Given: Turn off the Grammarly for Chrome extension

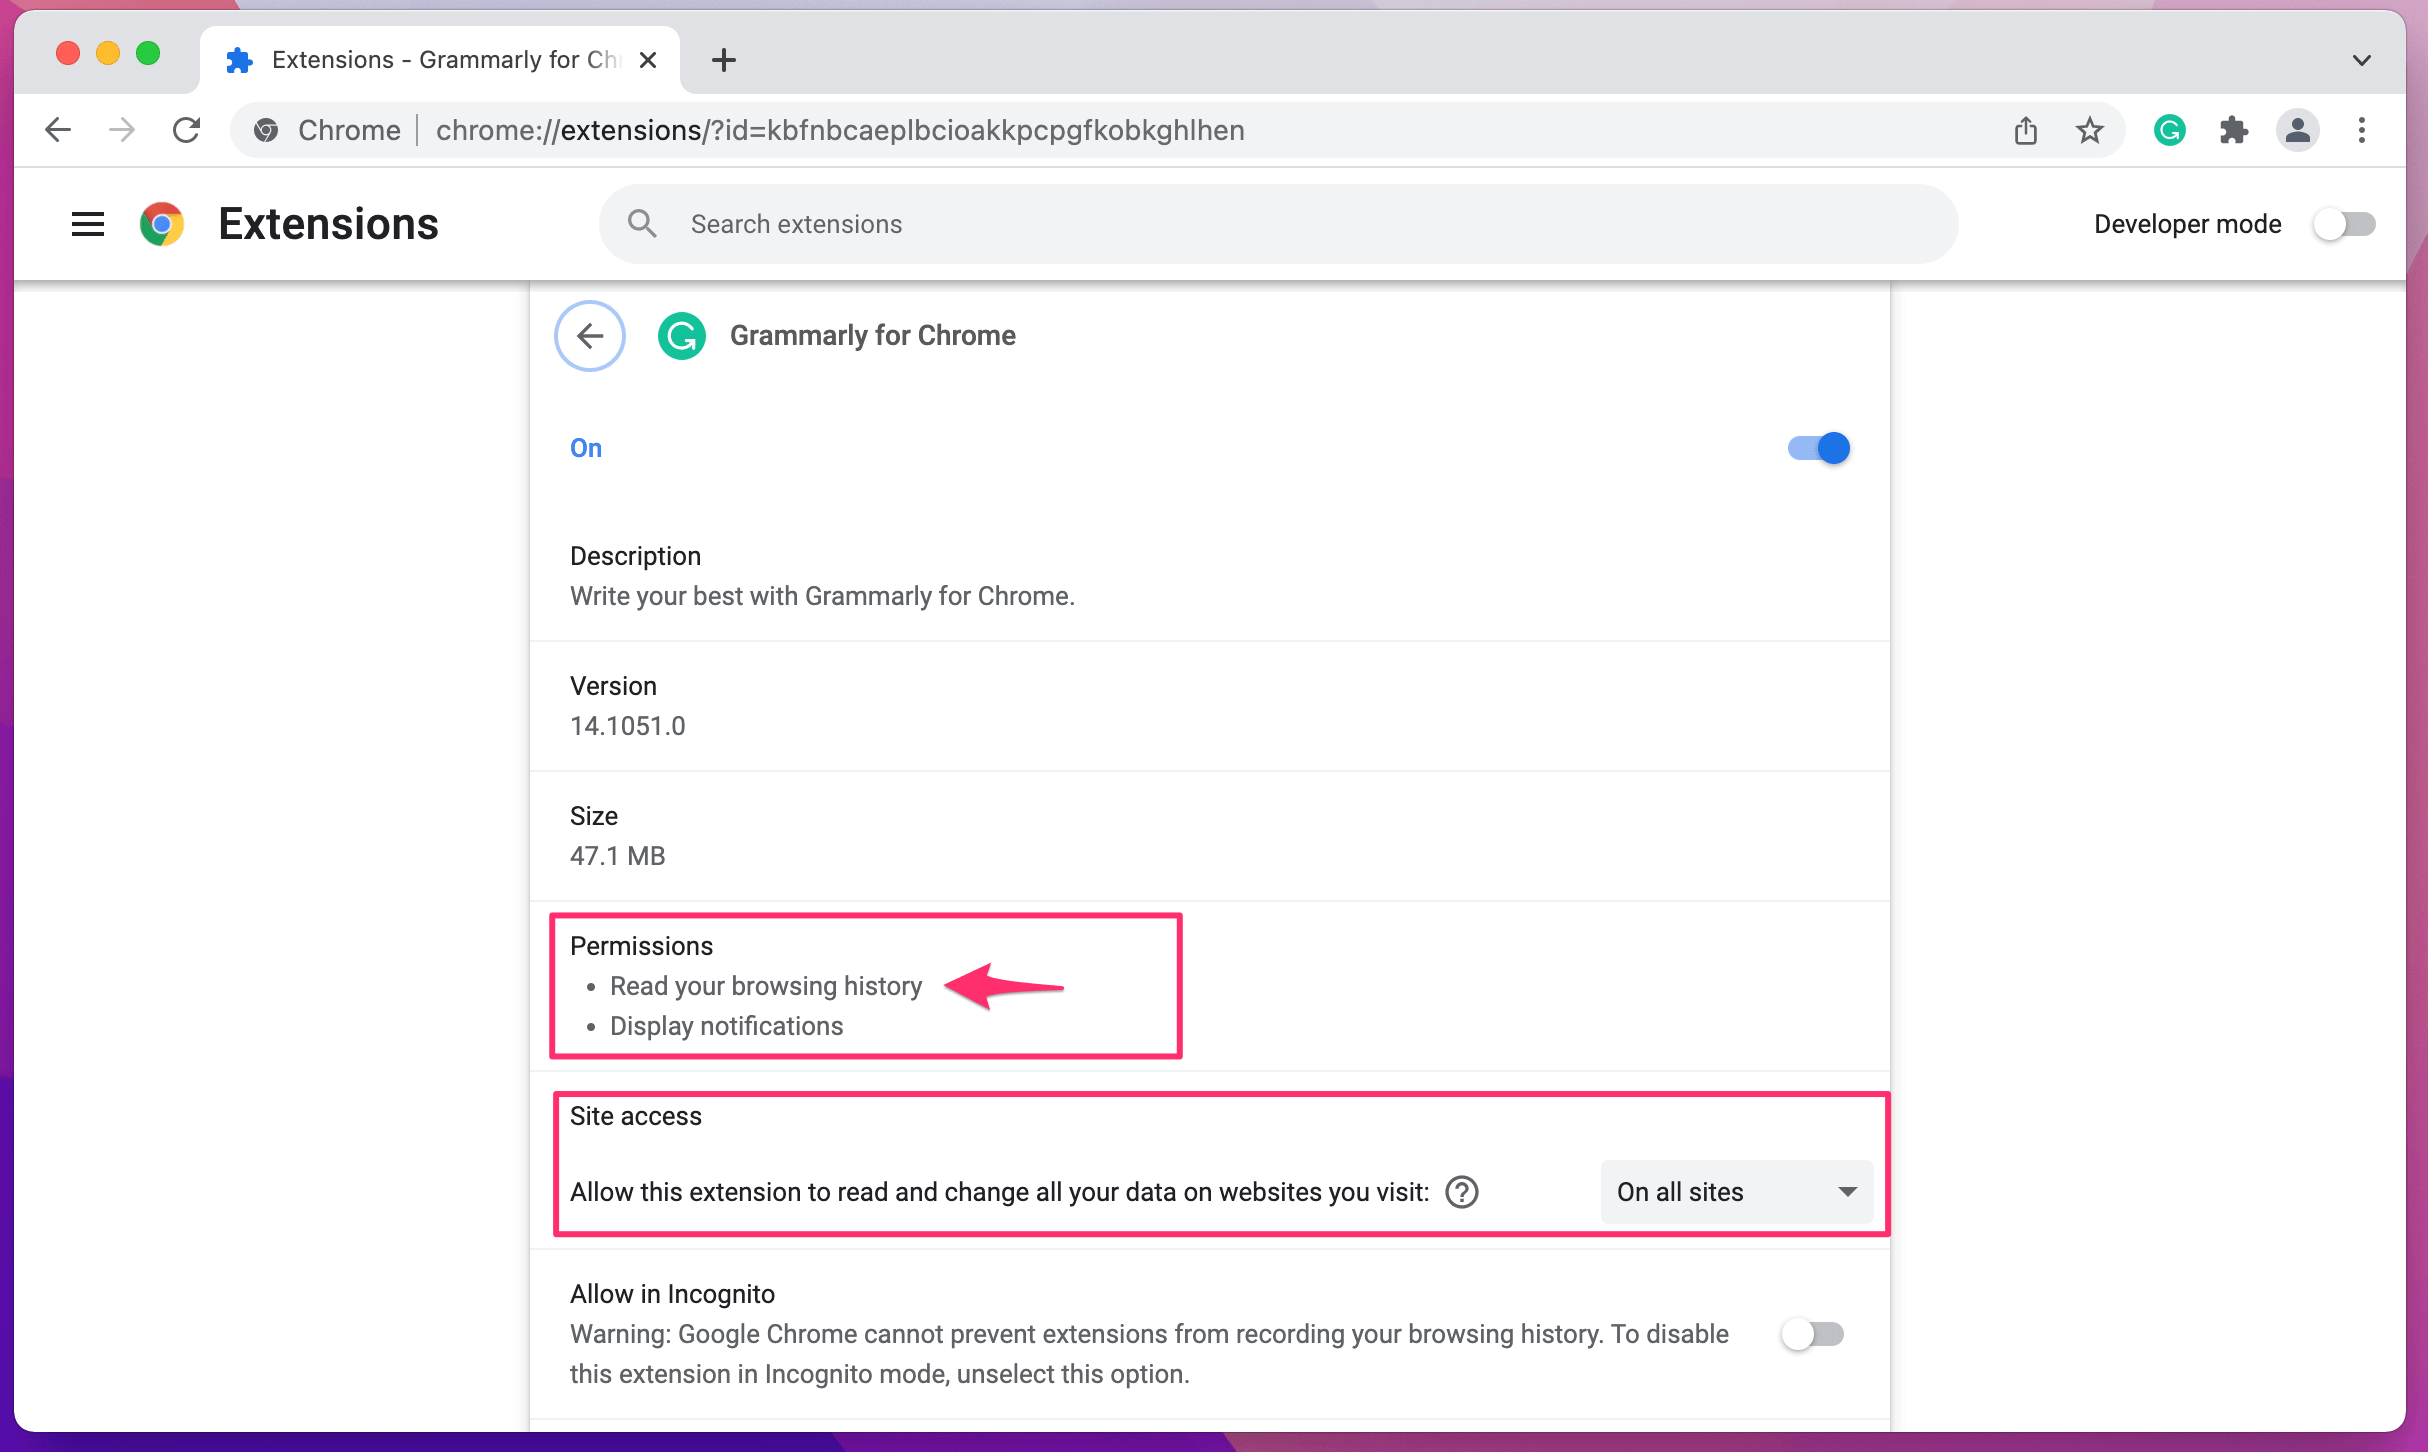Looking at the screenshot, I should (x=1816, y=448).
